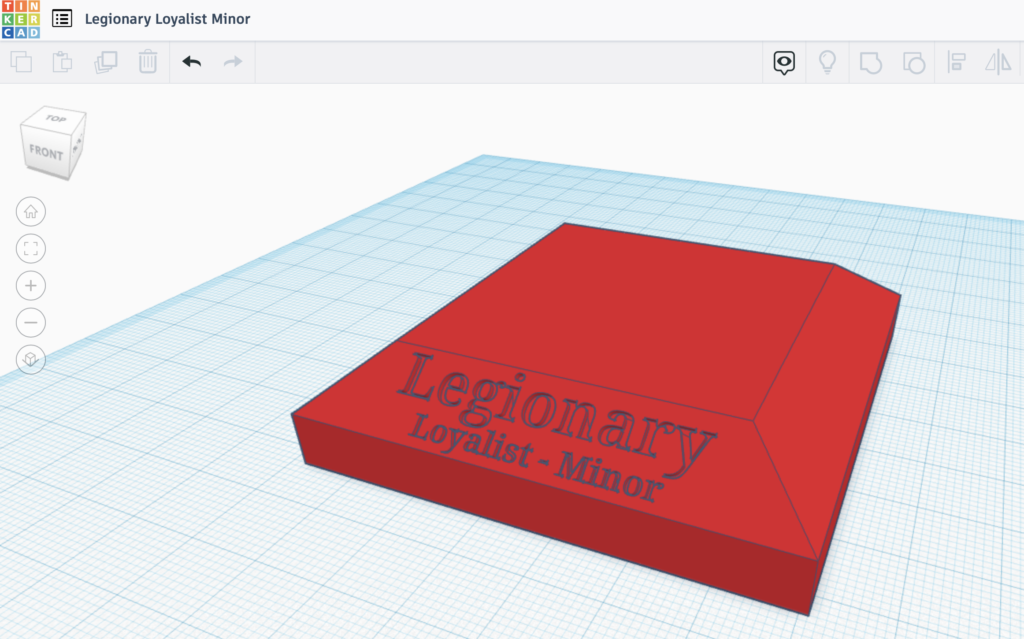This screenshot has height=639, width=1024.
Task: Zoom out with the minus button
Action: point(31,322)
